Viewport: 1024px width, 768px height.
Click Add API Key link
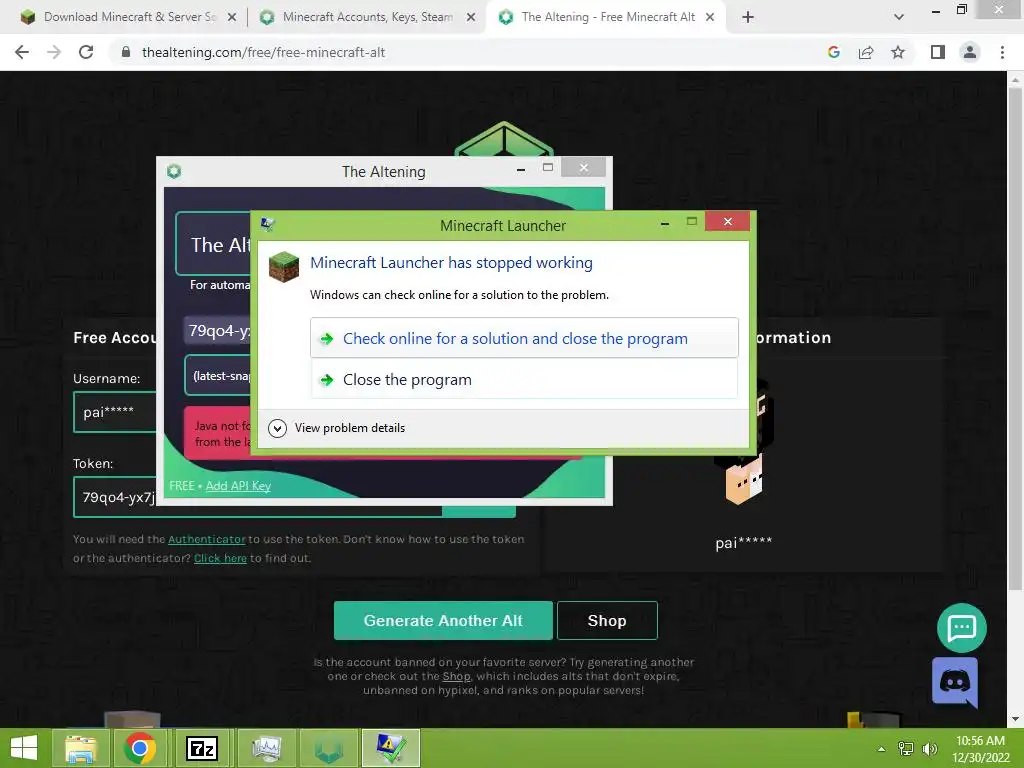238,485
